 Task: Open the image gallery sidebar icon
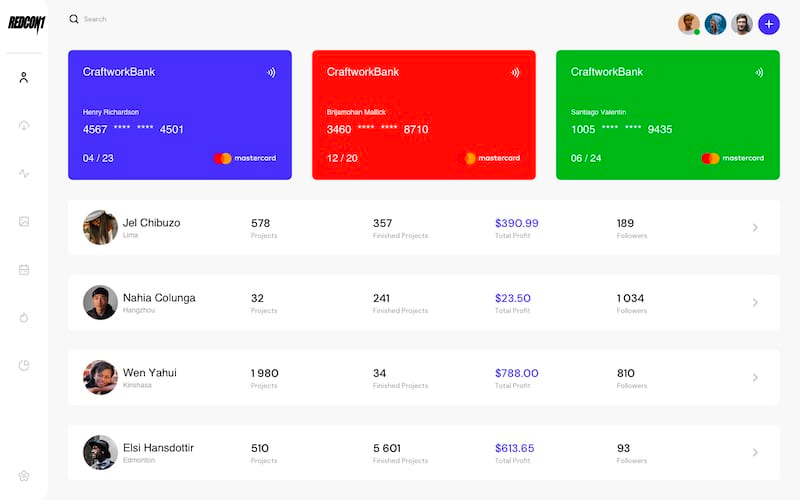tap(23, 221)
